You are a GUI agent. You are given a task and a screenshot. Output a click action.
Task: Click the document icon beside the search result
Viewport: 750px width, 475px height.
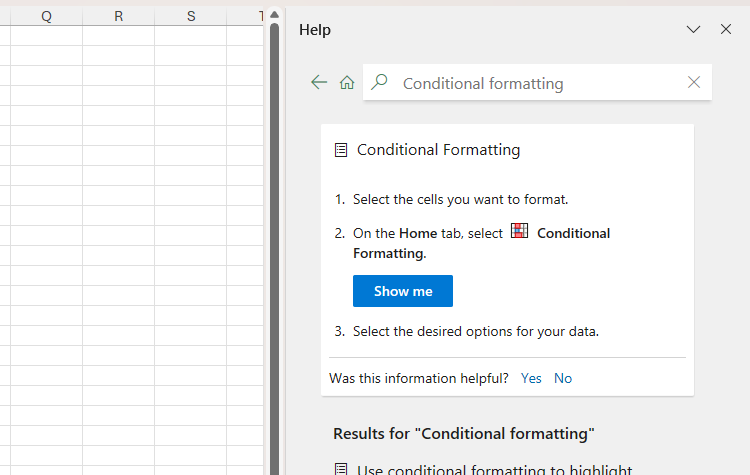pos(341,469)
